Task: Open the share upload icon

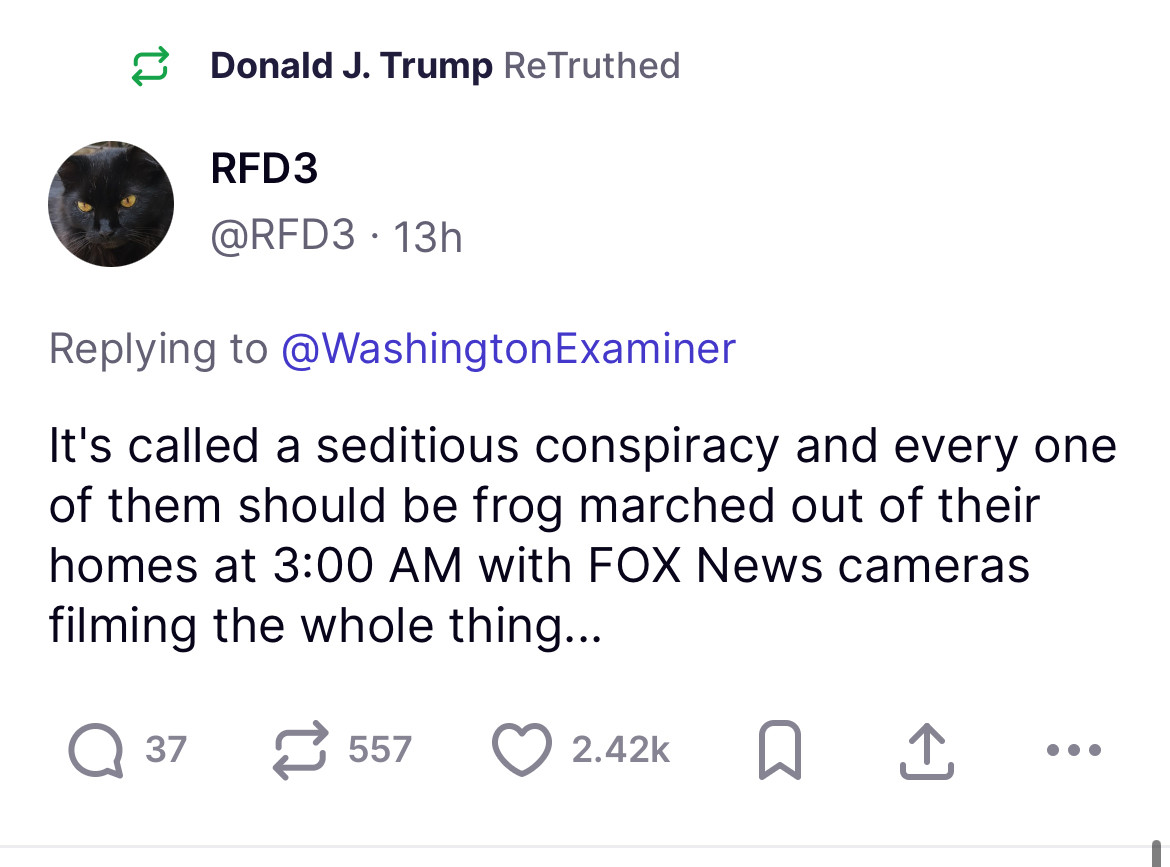Action: 927,752
